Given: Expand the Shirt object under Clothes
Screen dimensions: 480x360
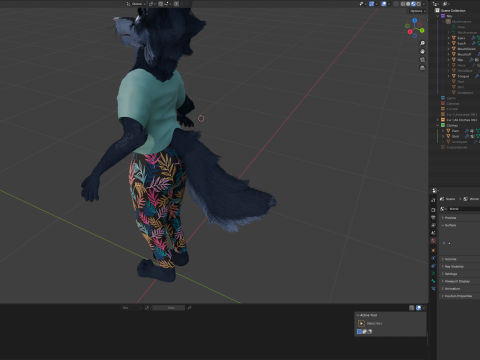Looking at the screenshot, I should (443, 136).
